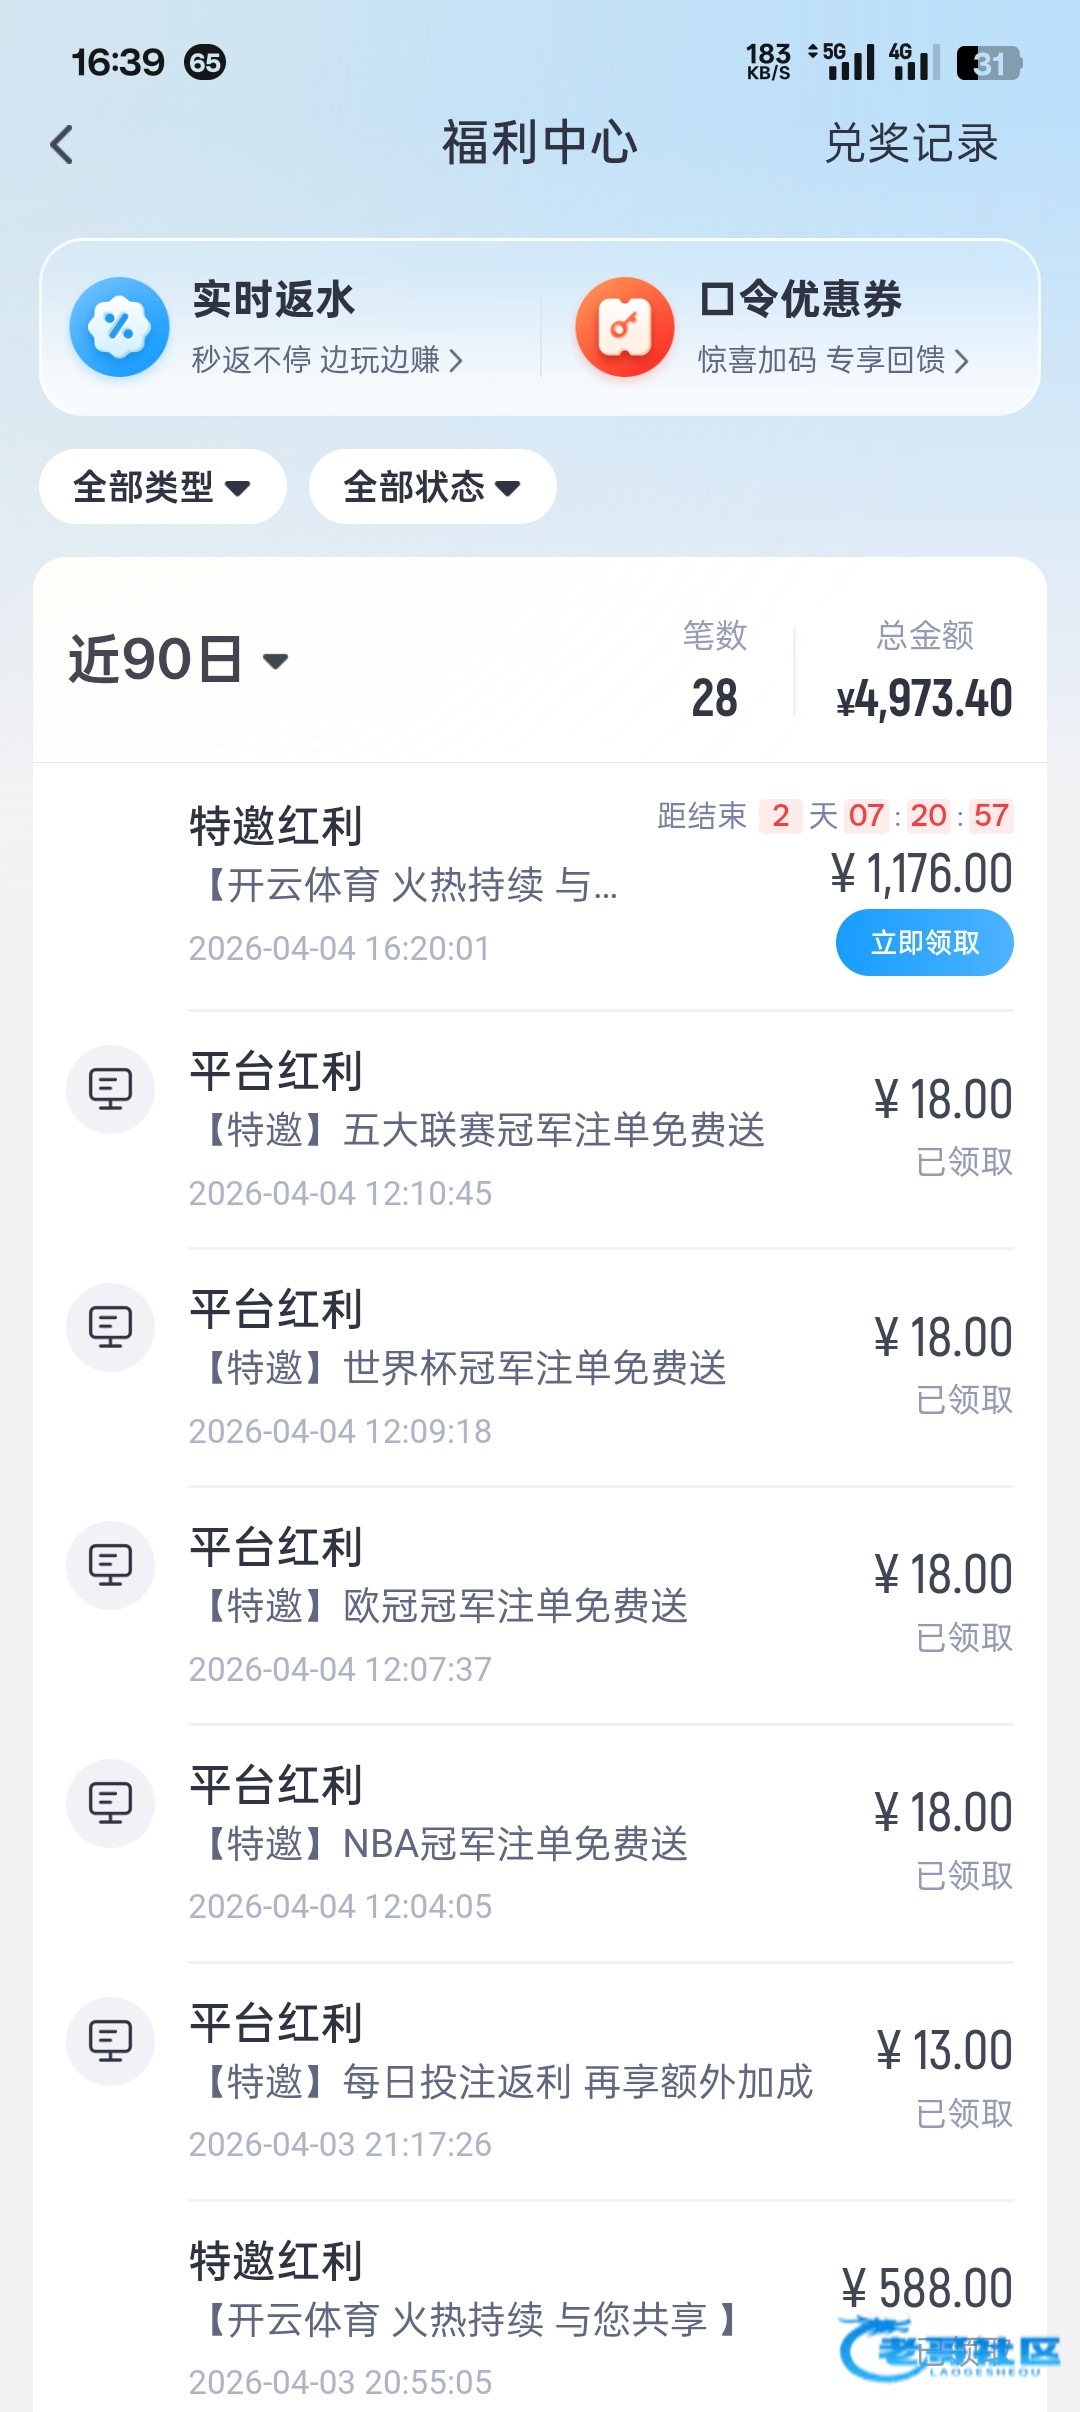View the 总金额 ¥4,973.40 summary
This screenshot has width=1080, height=2412.
coord(924,697)
